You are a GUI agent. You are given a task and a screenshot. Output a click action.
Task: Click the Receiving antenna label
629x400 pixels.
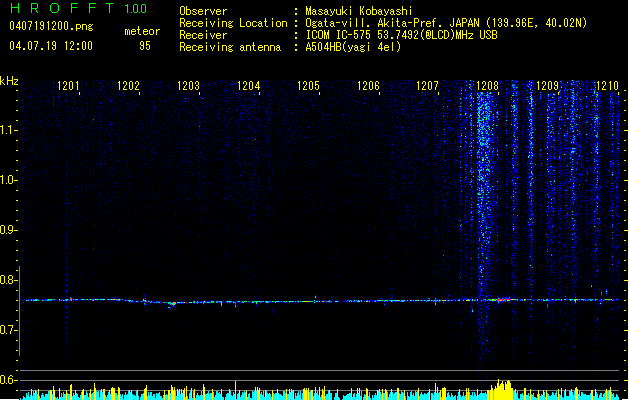[x=230, y=47]
